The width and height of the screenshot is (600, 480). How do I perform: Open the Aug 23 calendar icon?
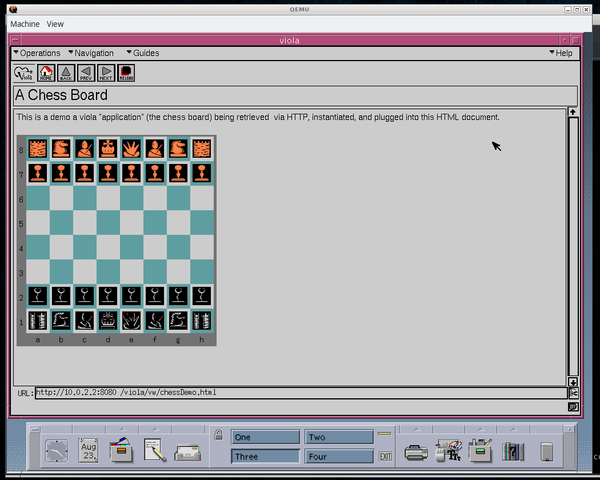pos(88,451)
